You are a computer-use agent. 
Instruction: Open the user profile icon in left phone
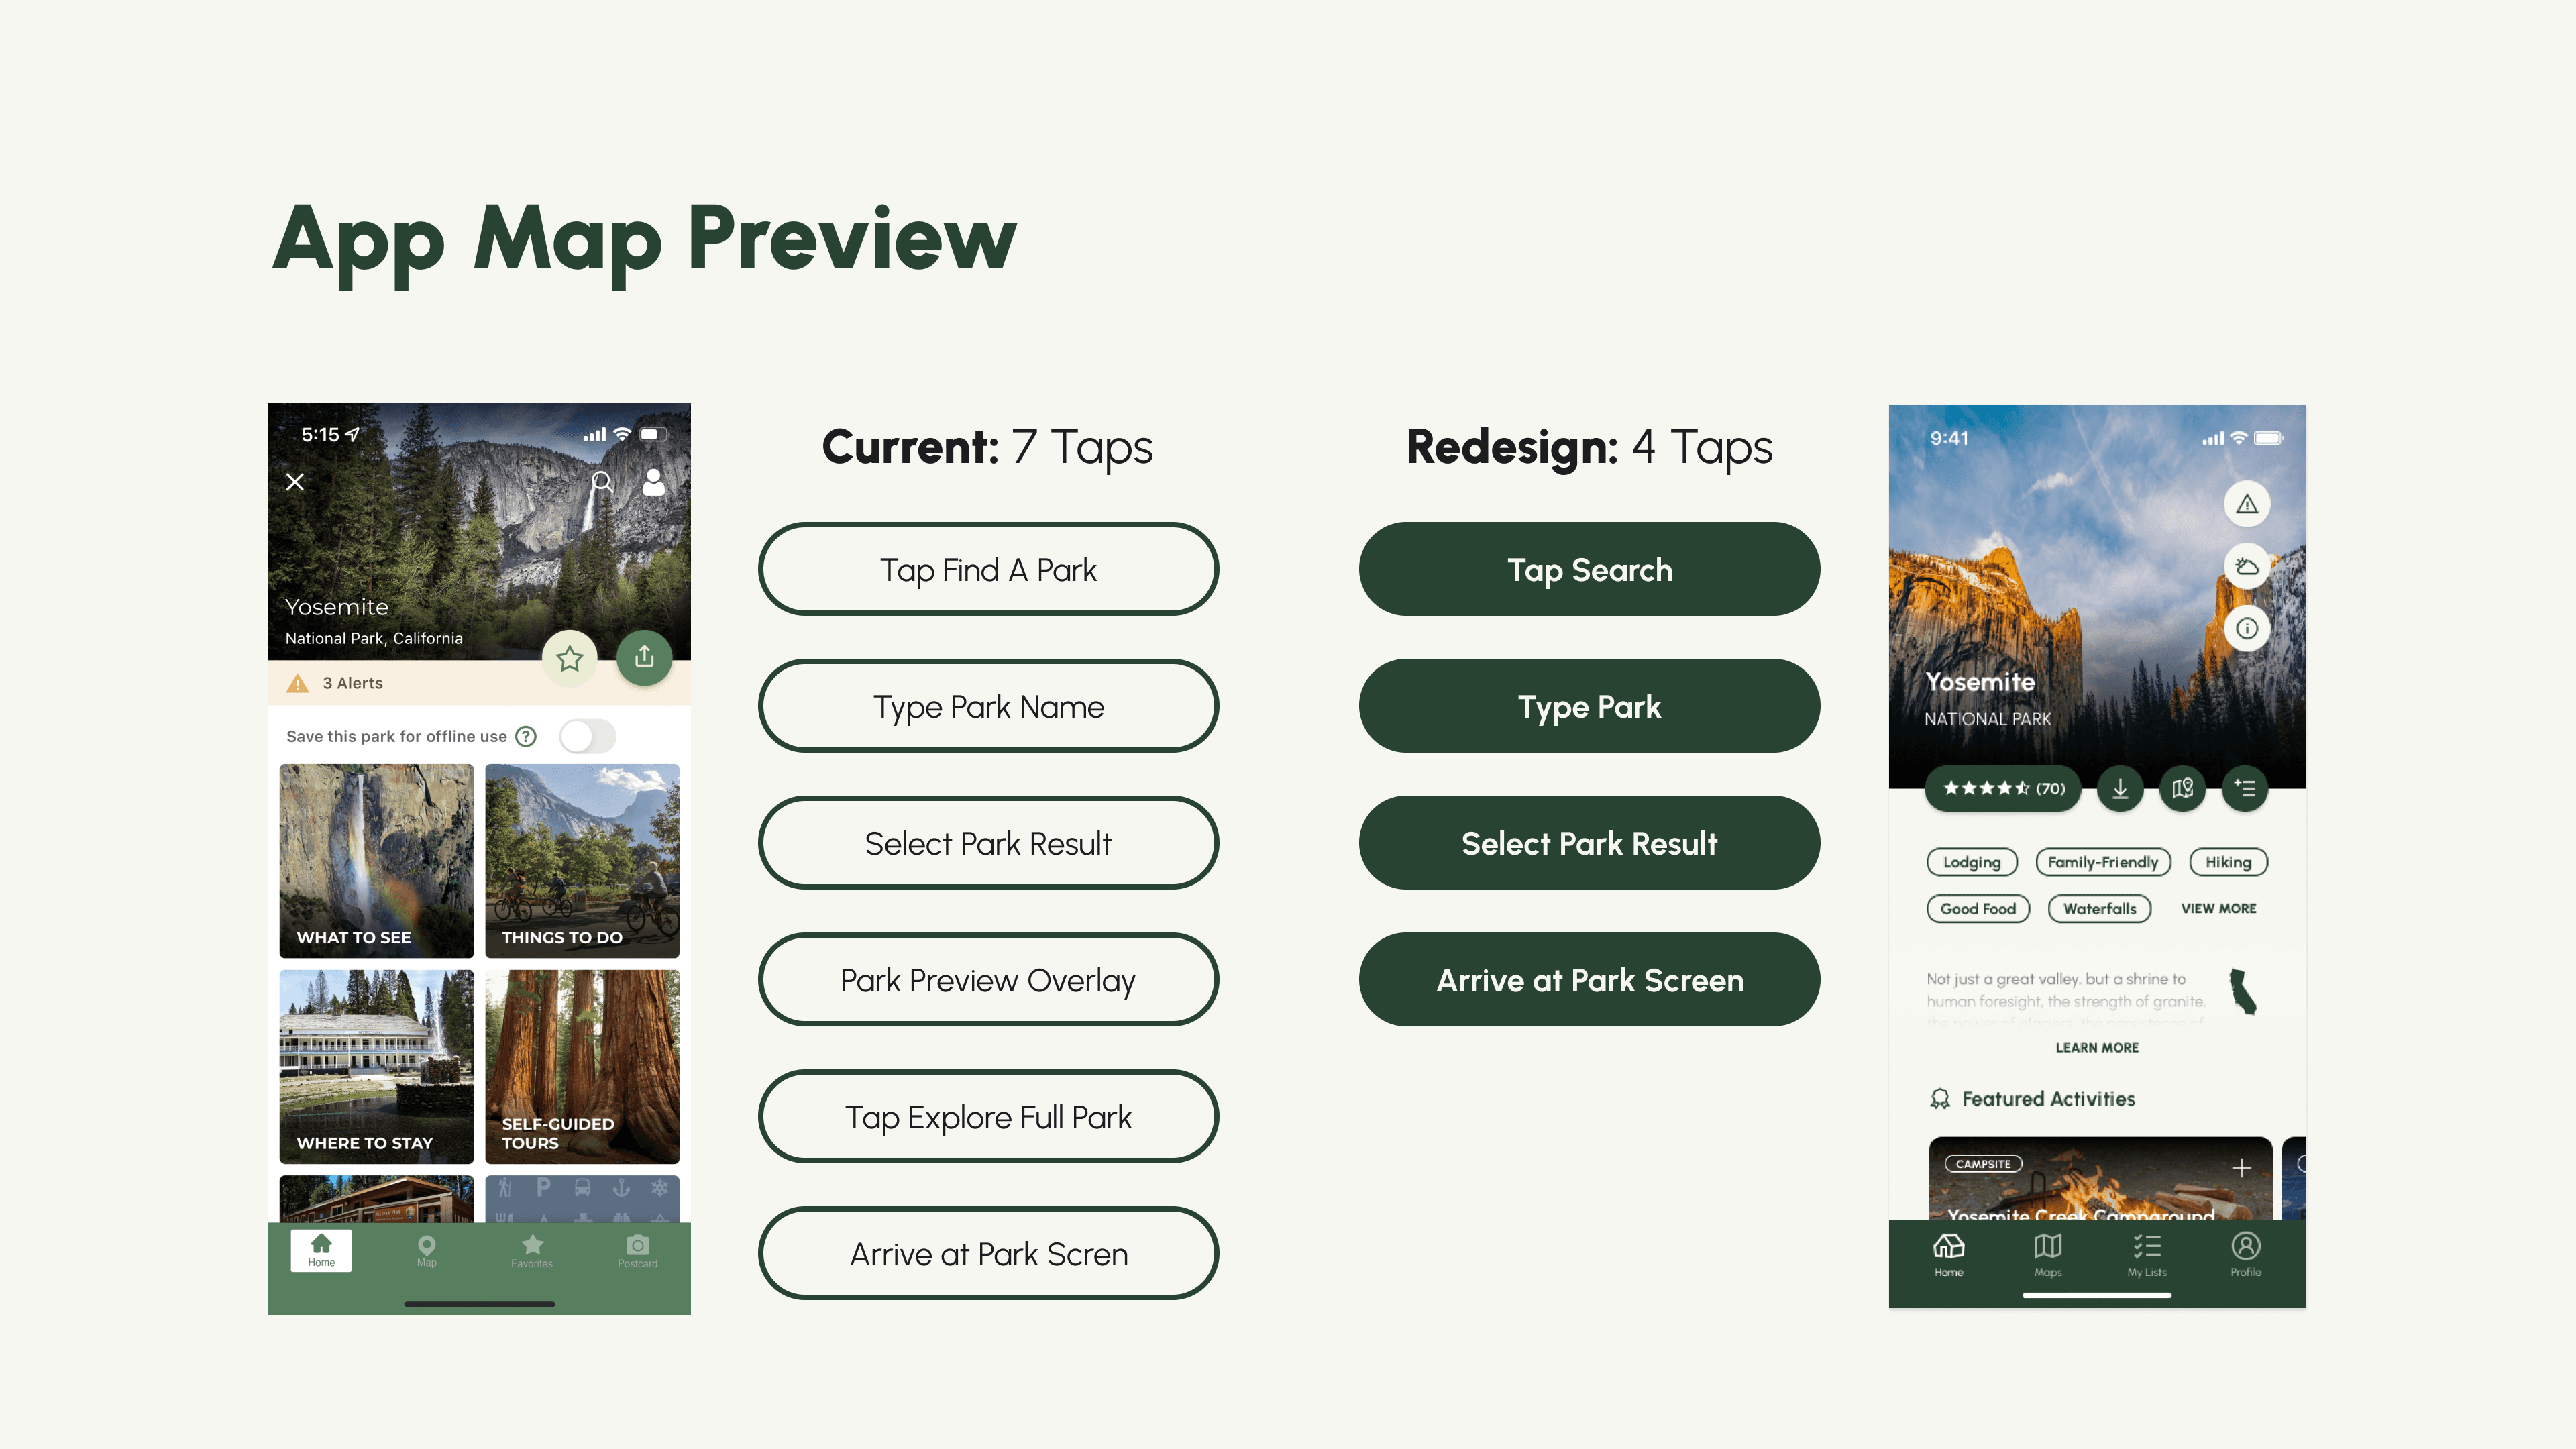(653, 482)
